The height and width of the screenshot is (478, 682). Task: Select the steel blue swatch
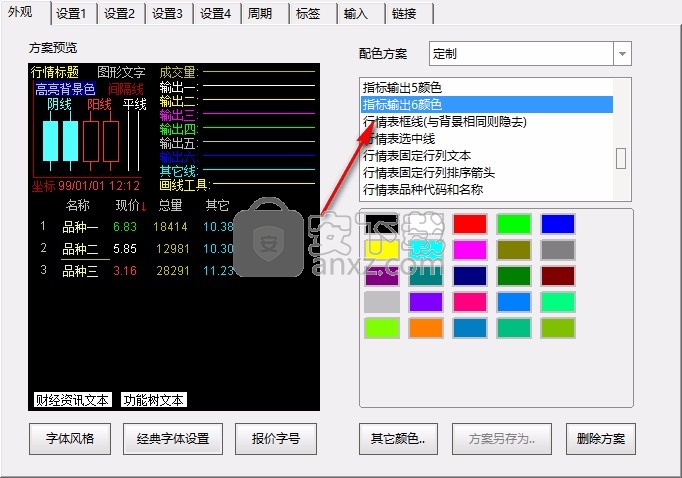point(470,328)
